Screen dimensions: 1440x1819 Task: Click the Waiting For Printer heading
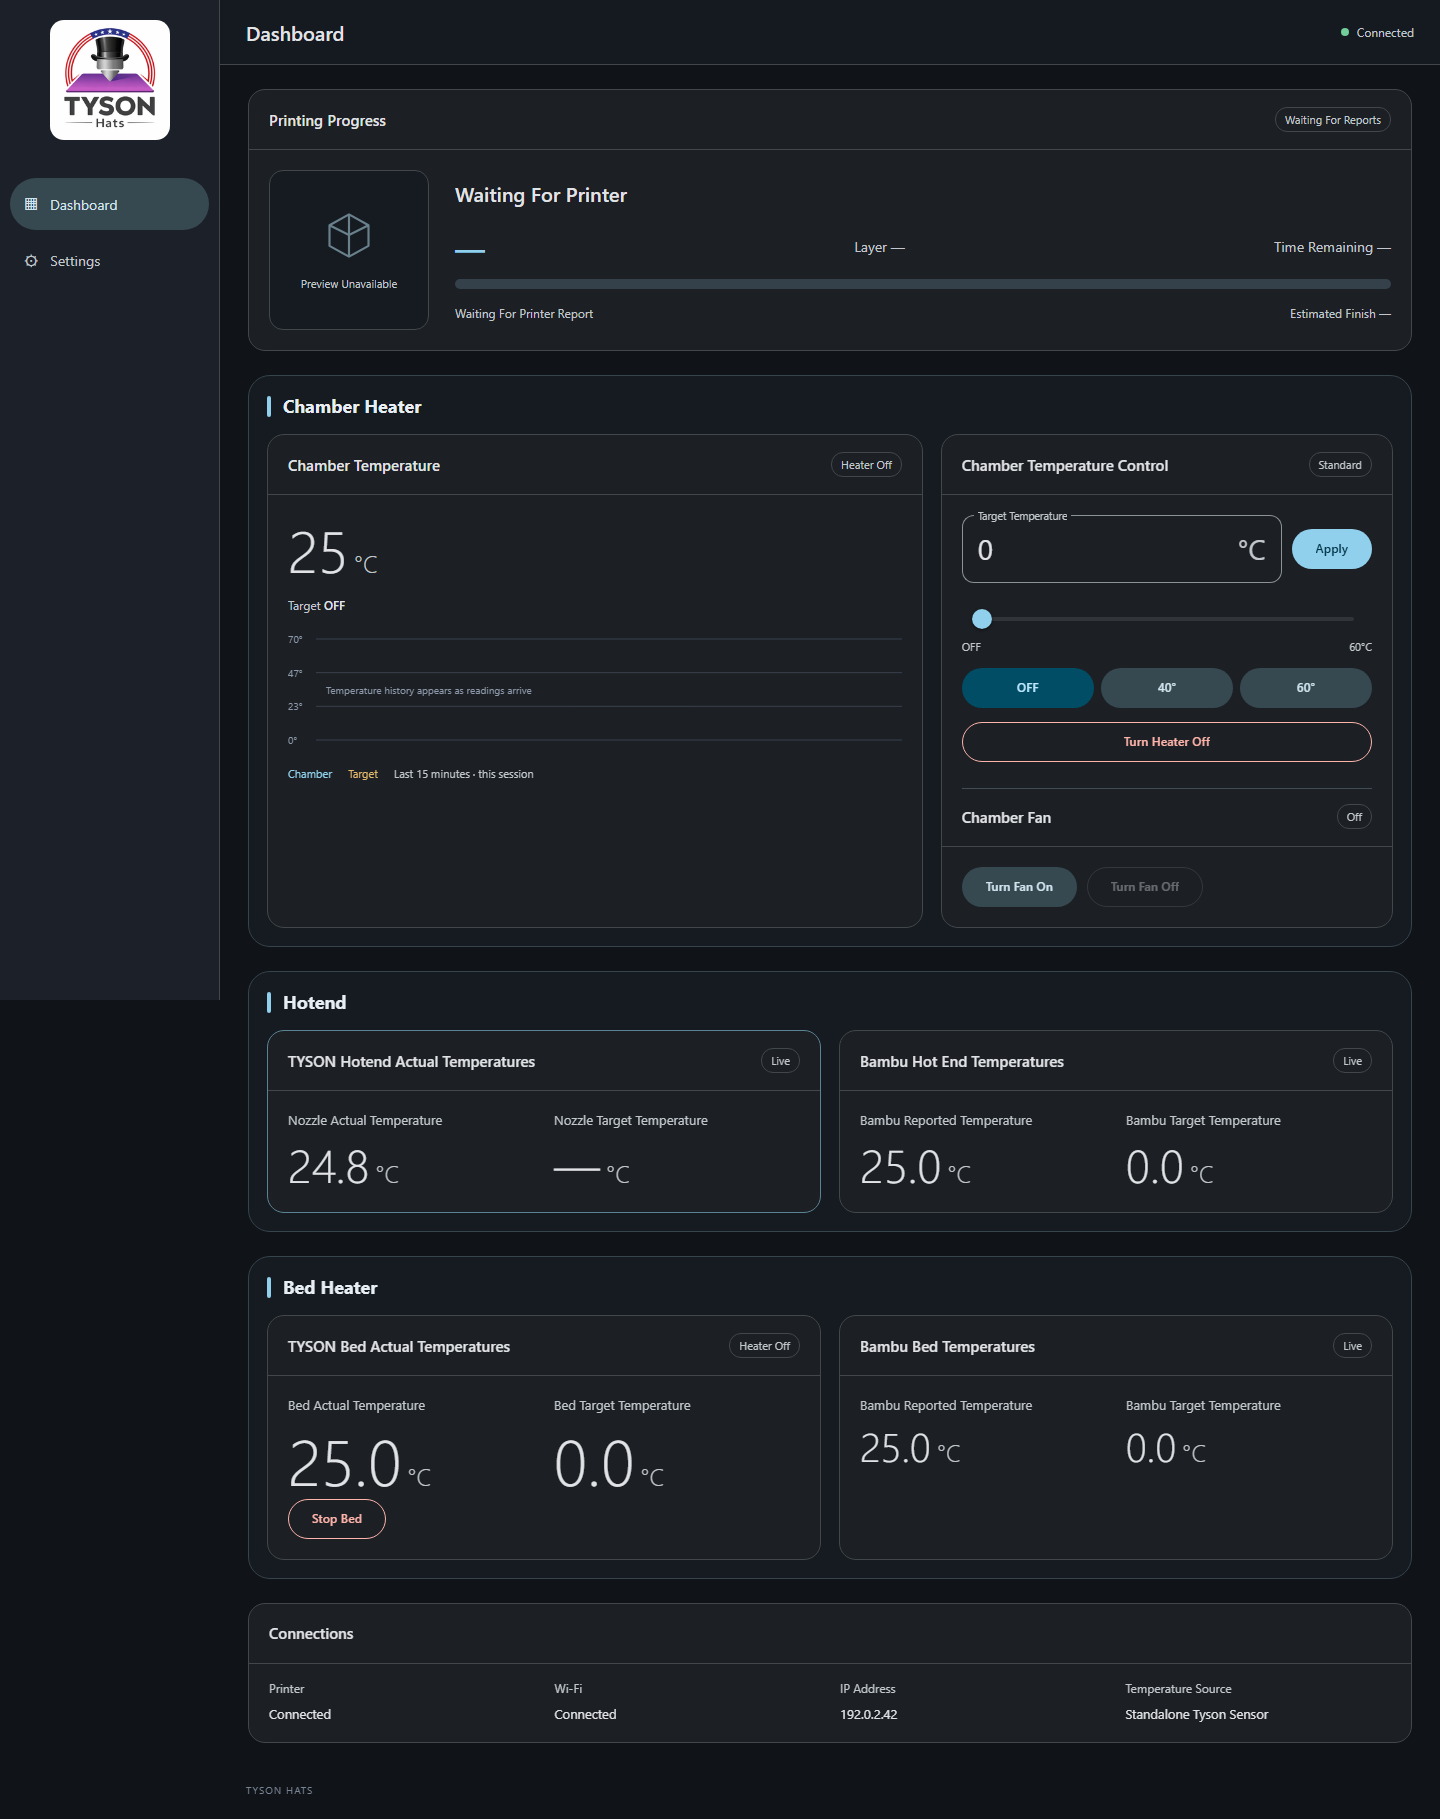coord(541,195)
